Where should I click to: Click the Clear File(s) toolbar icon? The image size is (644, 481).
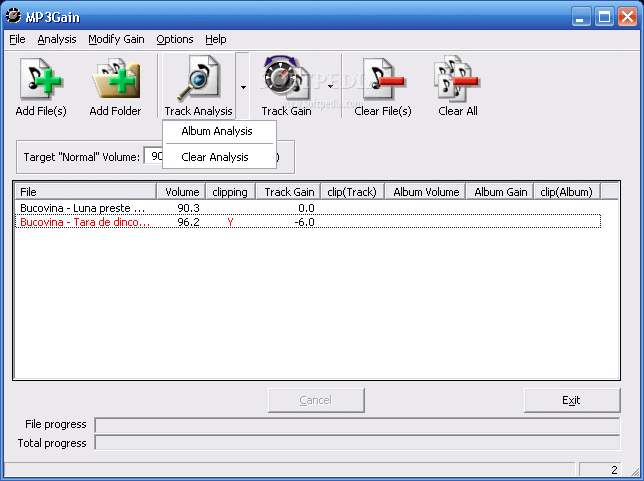pyautogui.click(x=383, y=78)
